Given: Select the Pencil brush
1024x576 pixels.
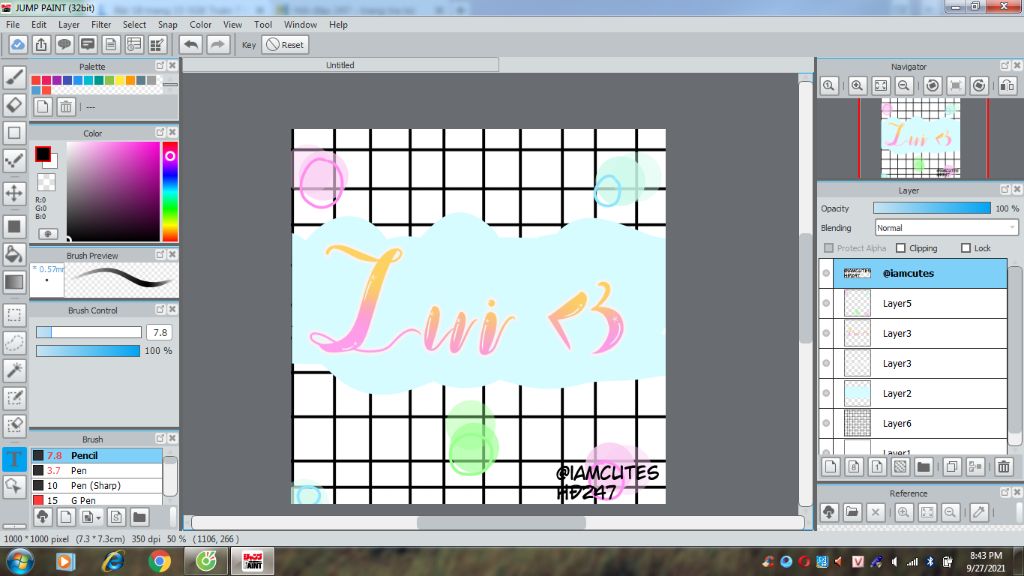Looking at the screenshot, I should tap(97, 455).
